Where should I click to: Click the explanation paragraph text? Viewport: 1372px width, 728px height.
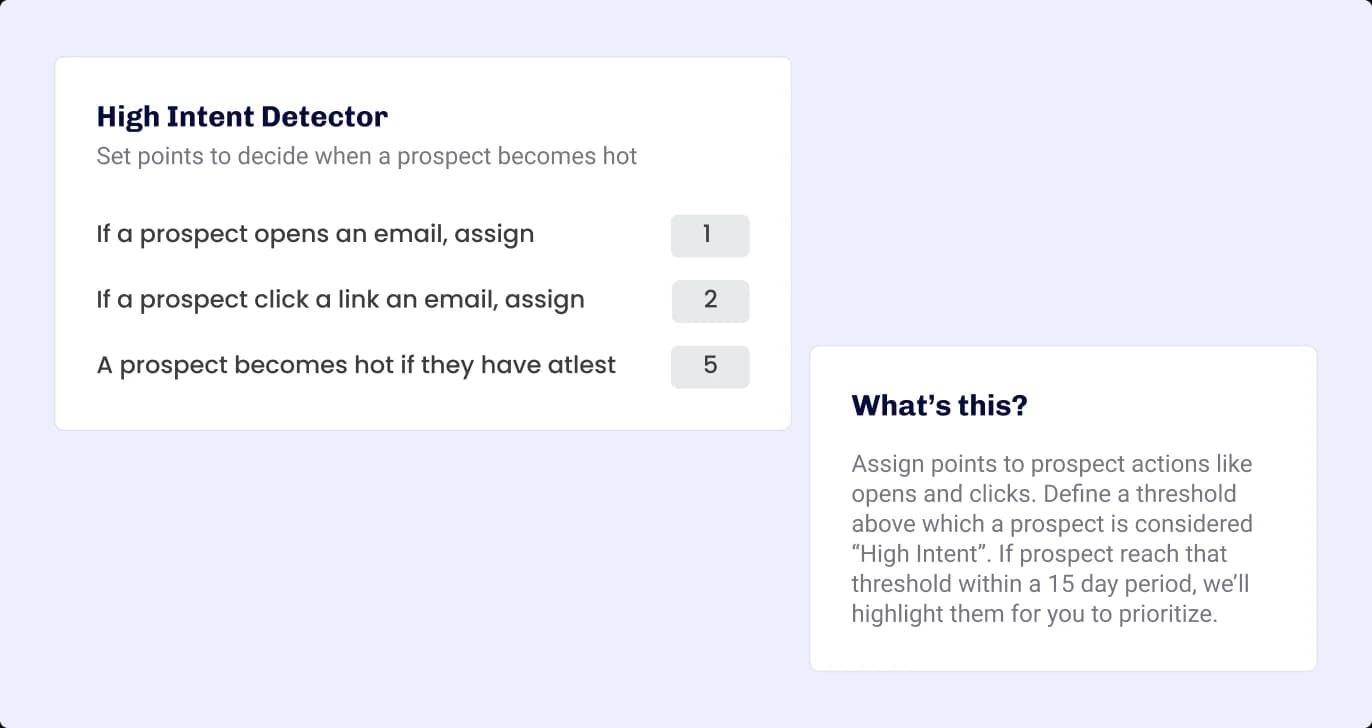click(1050, 538)
